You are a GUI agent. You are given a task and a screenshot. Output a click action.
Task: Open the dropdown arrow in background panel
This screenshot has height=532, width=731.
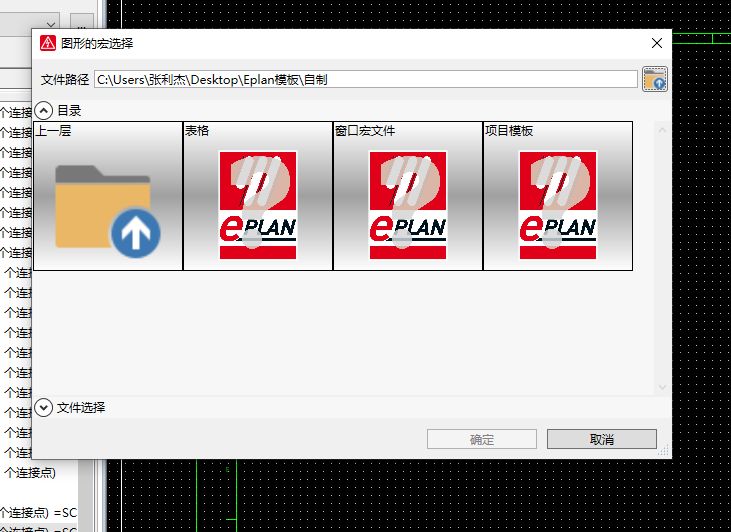51,24
